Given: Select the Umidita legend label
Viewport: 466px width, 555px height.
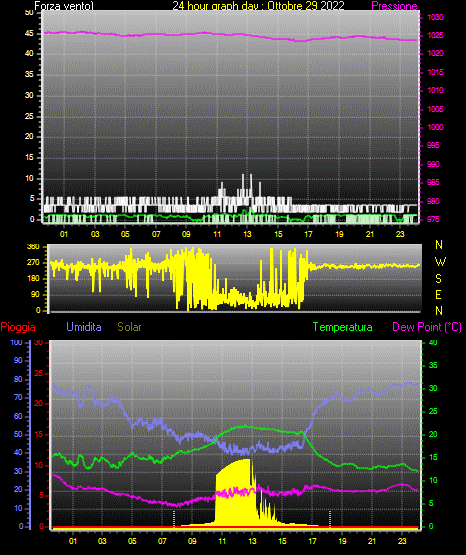Looking at the screenshot, I should (x=84, y=327).
